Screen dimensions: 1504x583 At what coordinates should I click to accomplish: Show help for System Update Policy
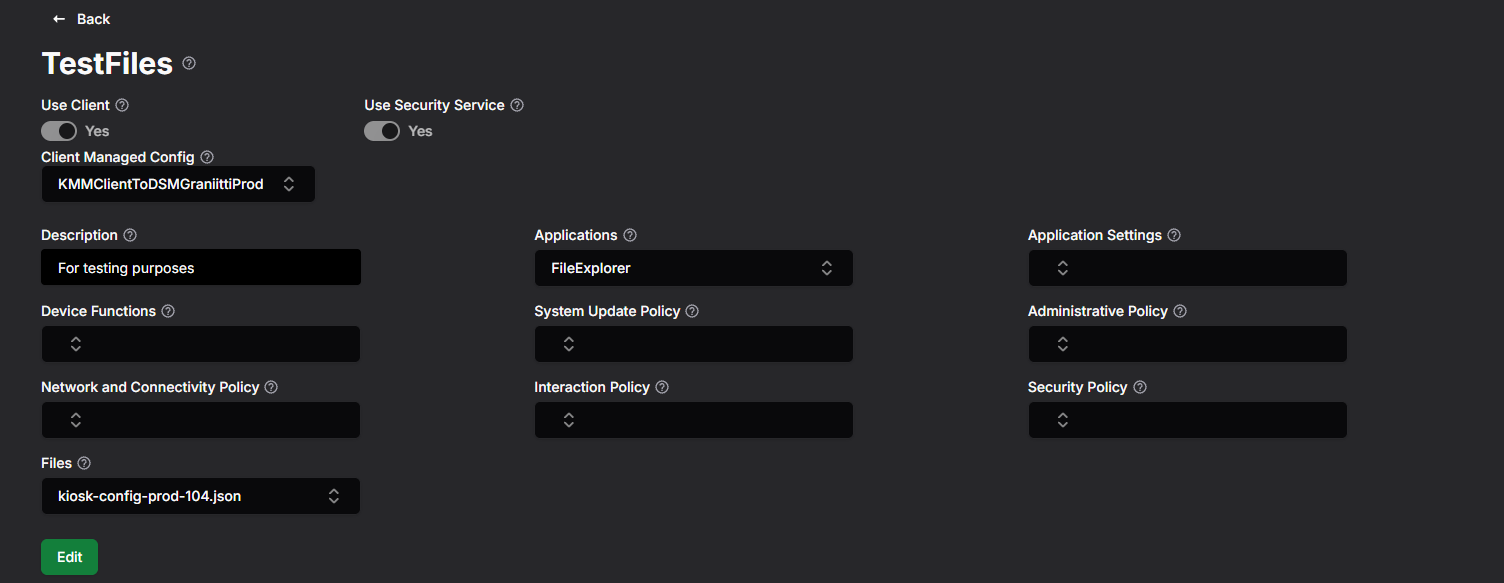click(x=692, y=311)
